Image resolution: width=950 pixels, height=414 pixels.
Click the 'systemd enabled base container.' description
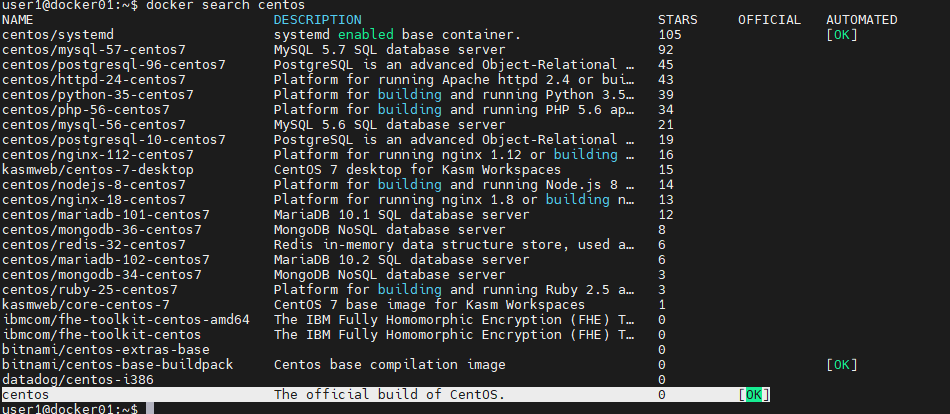click(x=397, y=35)
